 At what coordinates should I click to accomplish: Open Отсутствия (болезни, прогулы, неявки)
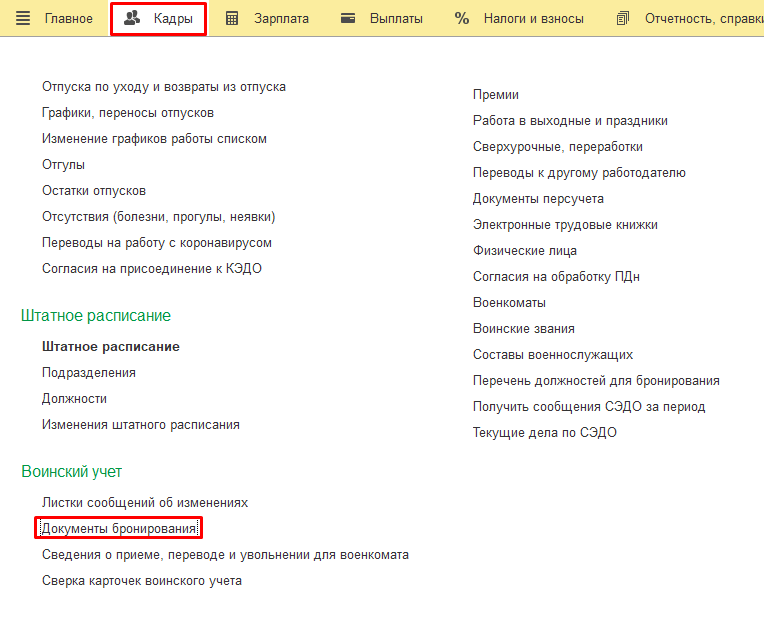point(158,217)
